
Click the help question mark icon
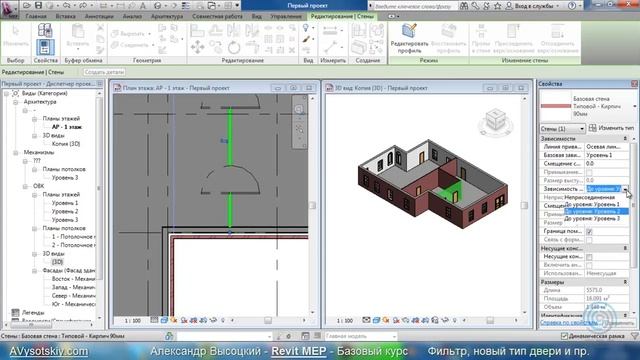click(x=572, y=6)
